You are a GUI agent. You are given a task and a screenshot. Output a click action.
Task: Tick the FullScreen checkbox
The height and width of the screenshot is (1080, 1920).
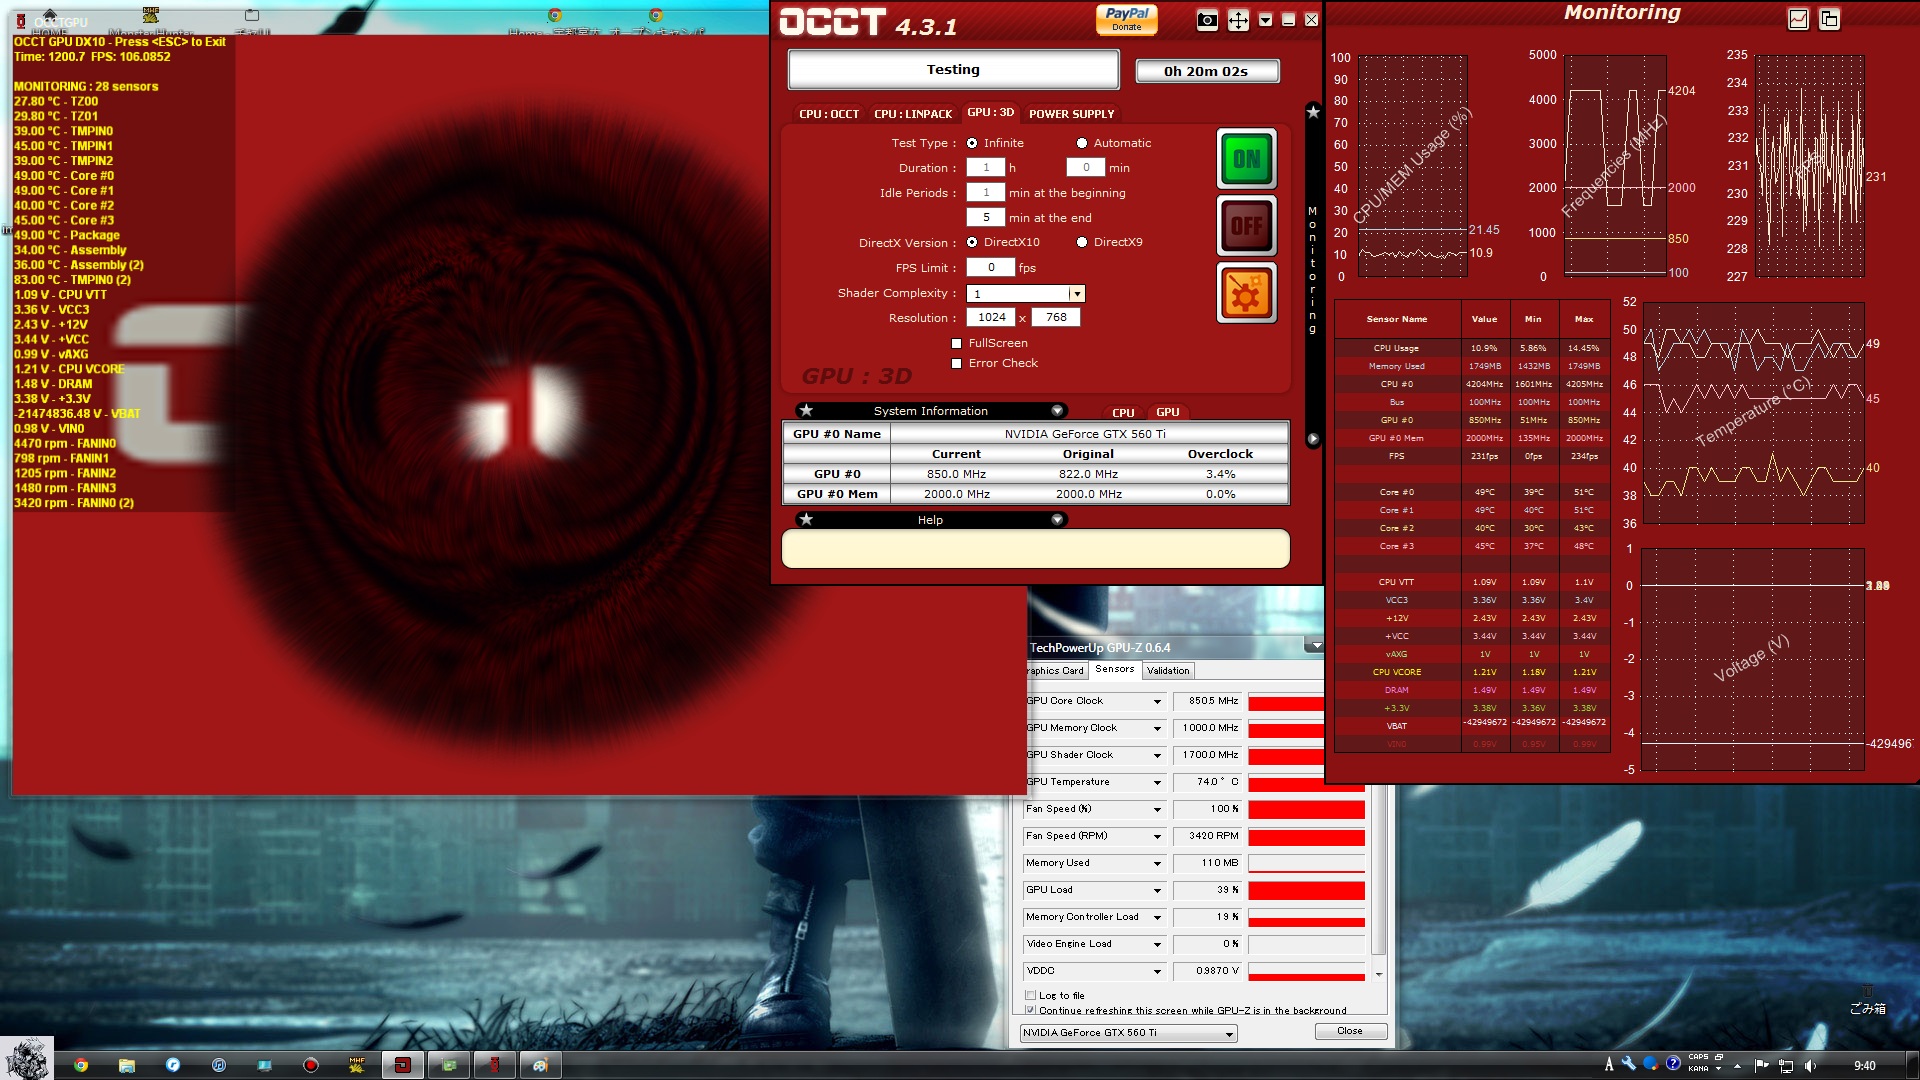956,343
